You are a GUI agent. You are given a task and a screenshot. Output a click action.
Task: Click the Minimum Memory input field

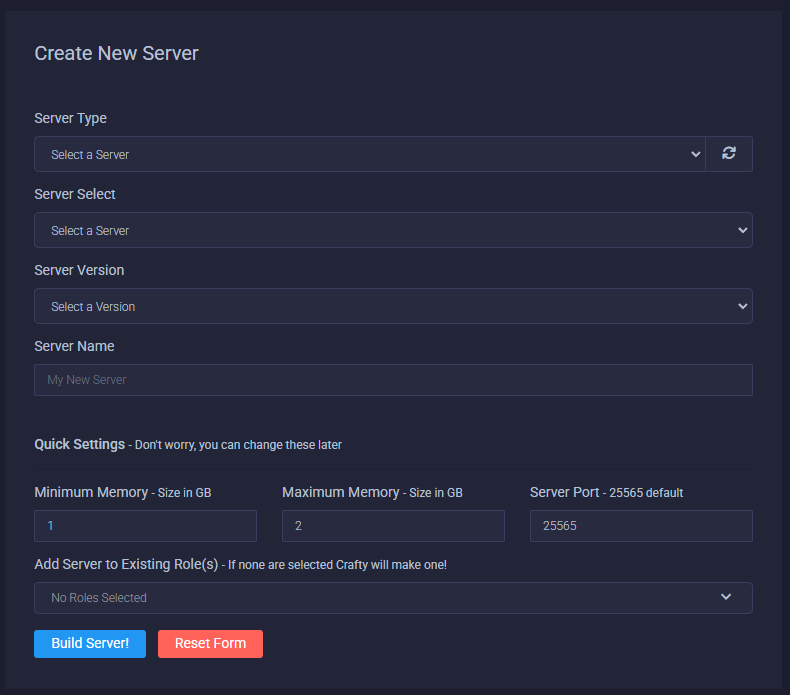tap(145, 526)
